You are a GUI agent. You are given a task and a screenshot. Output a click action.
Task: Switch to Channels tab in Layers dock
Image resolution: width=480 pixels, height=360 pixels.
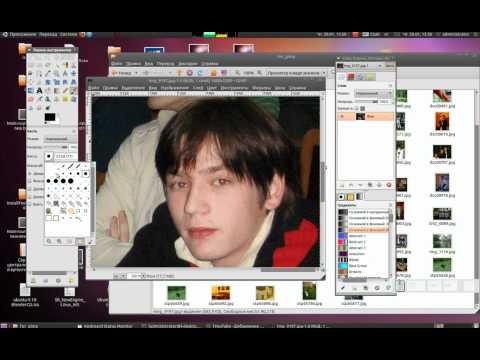pos(351,77)
